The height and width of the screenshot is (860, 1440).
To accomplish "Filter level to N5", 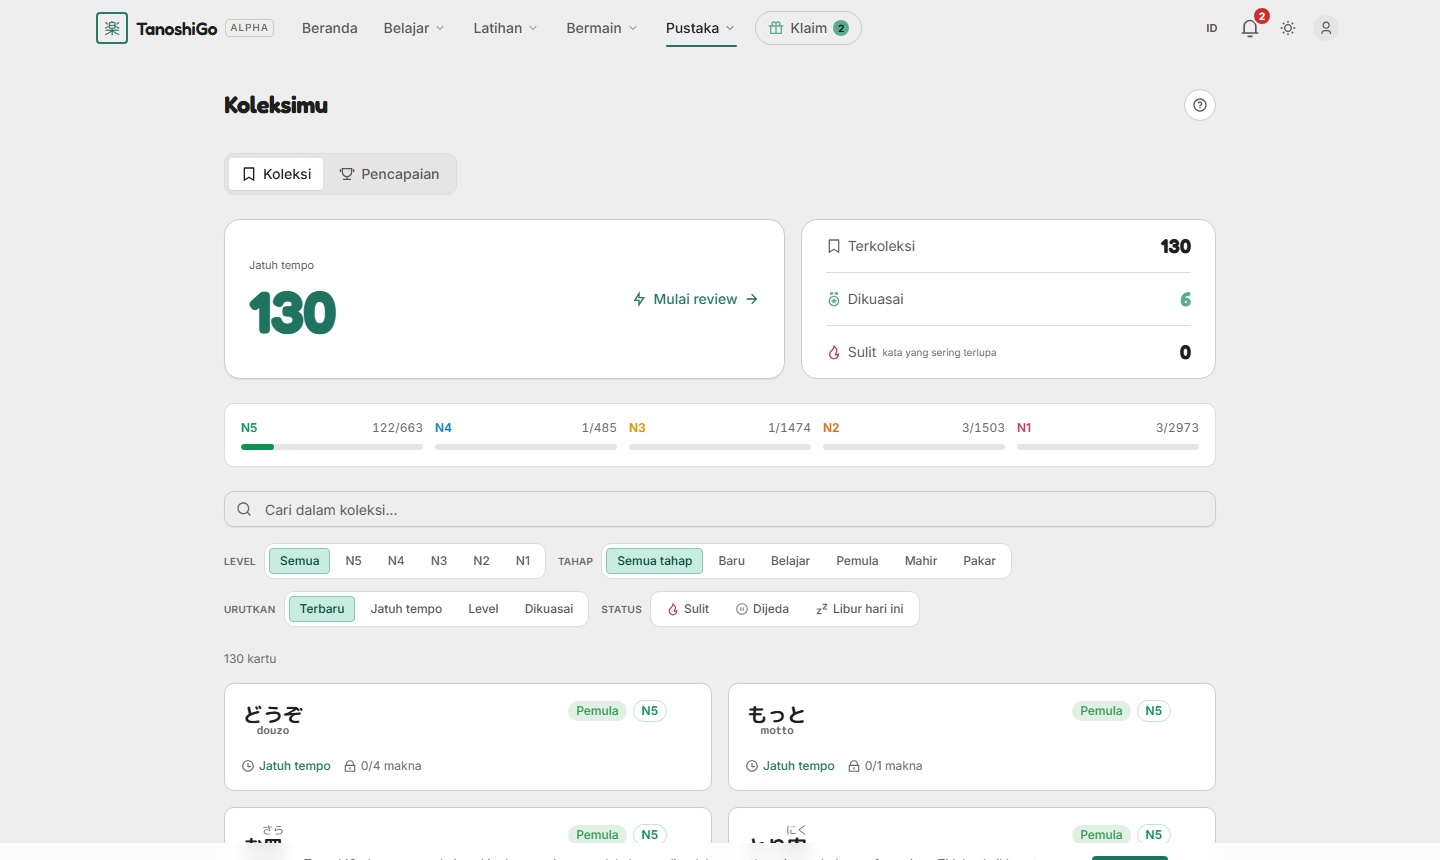I will [x=353, y=561].
